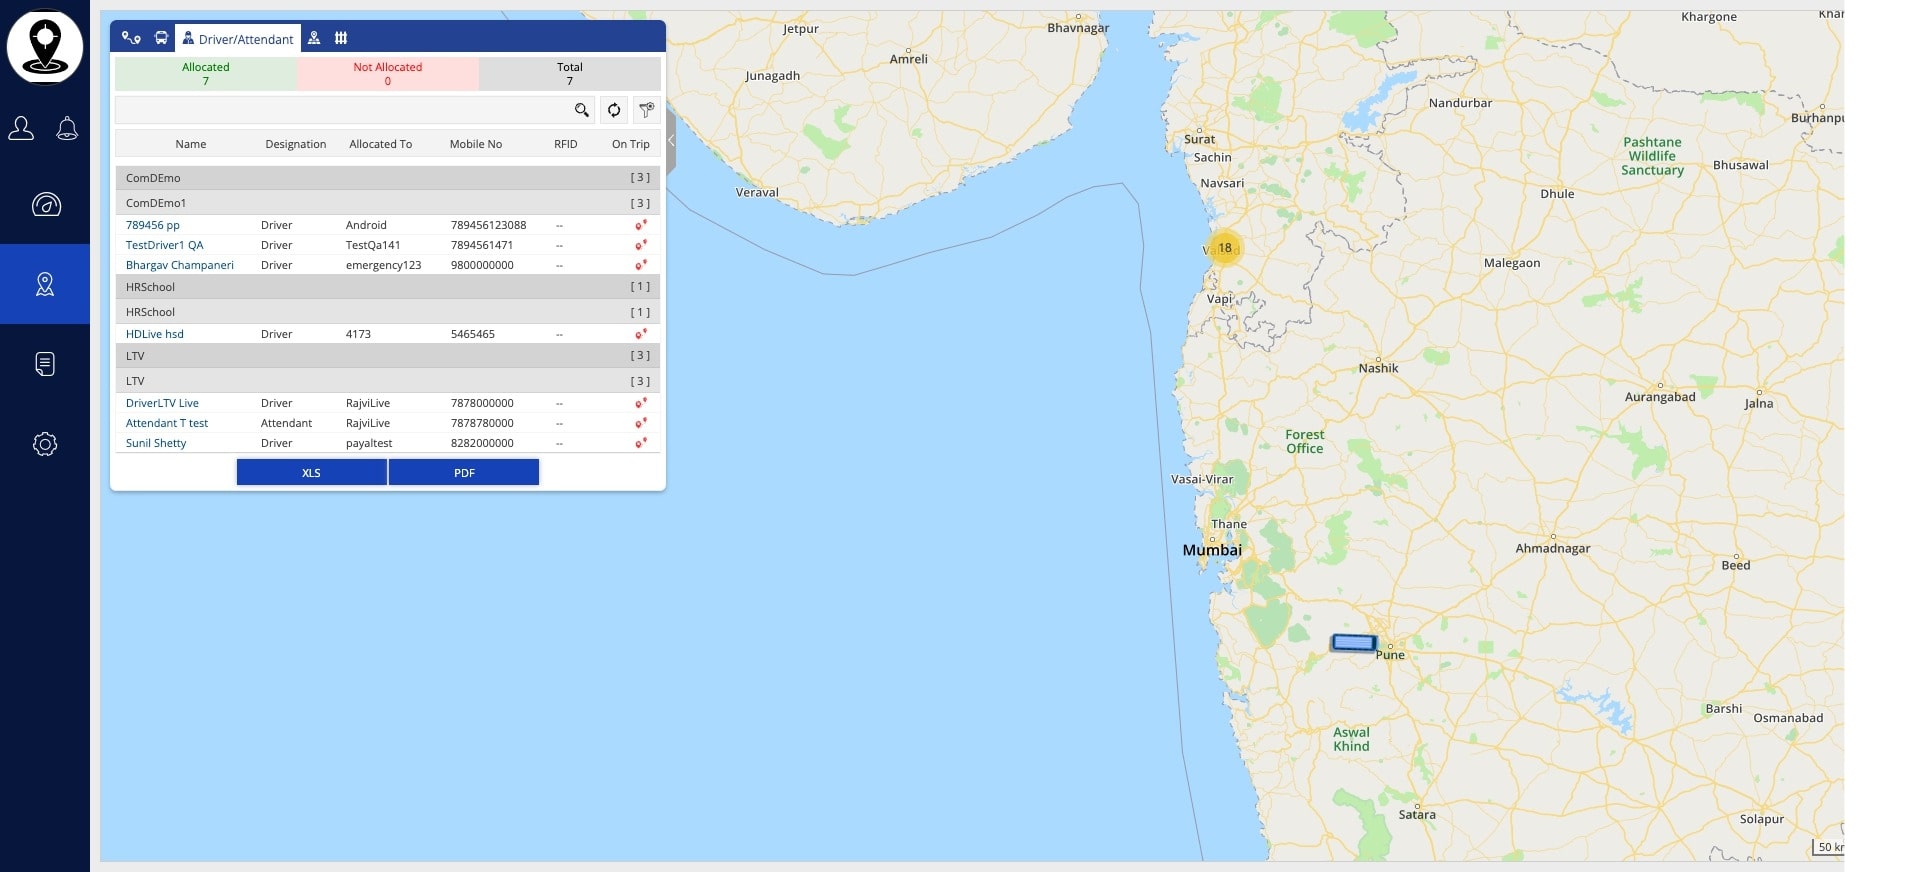The height and width of the screenshot is (872, 1920).
Task: Export driver list as XLS
Action: 311,473
